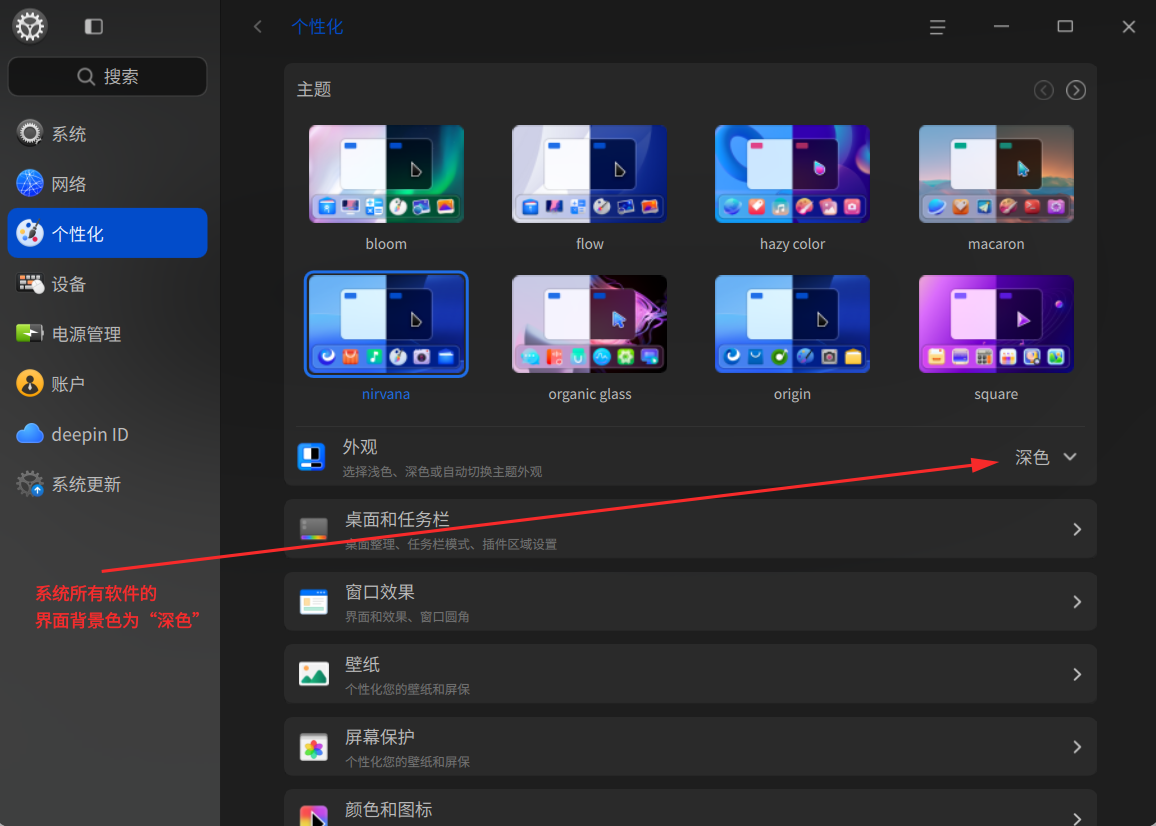Viewport: 1156px width, 826px height.
Task: Click the settings gear app icon
Action: pos(30,27)
